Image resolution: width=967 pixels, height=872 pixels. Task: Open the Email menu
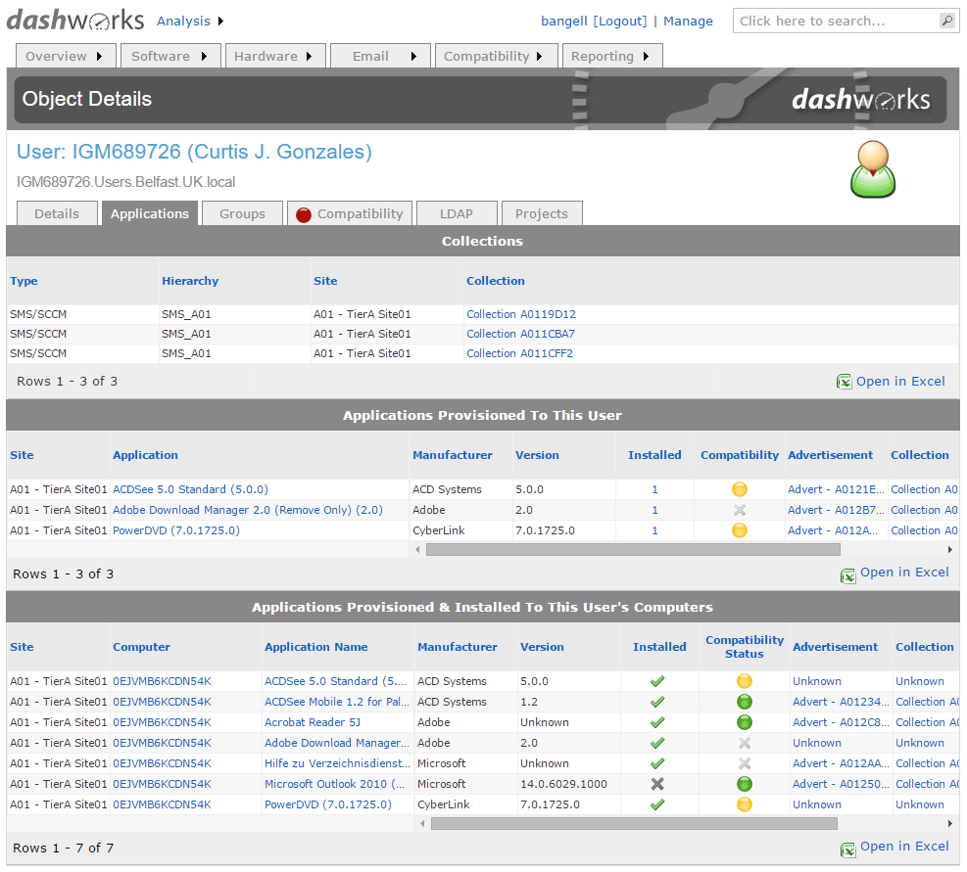(380, 56)
